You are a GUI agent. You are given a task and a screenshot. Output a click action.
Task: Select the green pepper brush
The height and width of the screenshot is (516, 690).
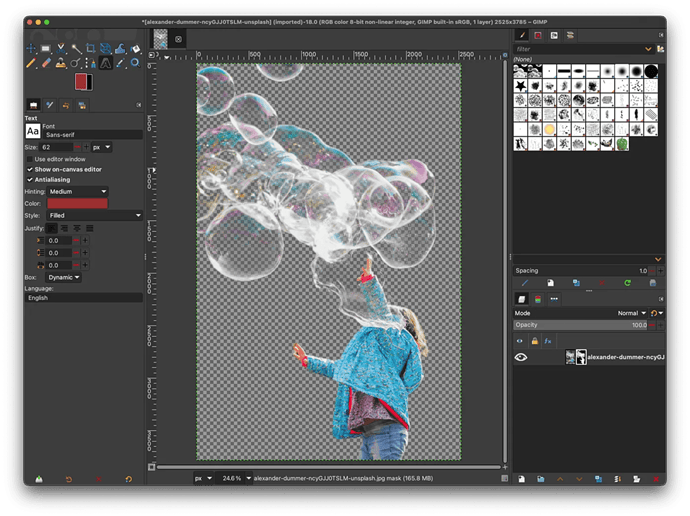tap(622, 143)
